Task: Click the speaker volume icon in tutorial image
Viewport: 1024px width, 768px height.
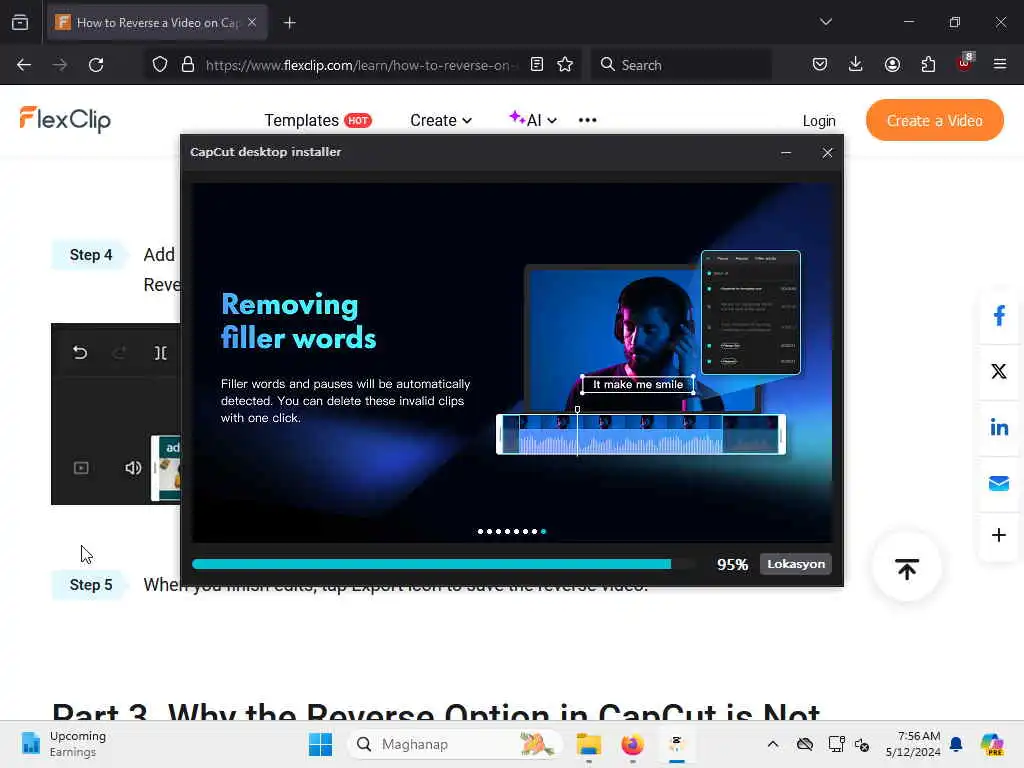Action: click(x=133, y=468)
